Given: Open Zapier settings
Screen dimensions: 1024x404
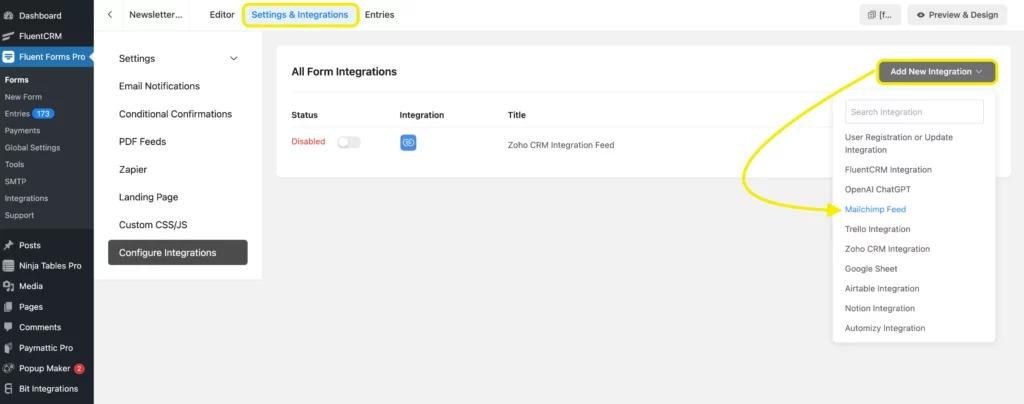Looking at the screenshot, I should tap(133, 170).
